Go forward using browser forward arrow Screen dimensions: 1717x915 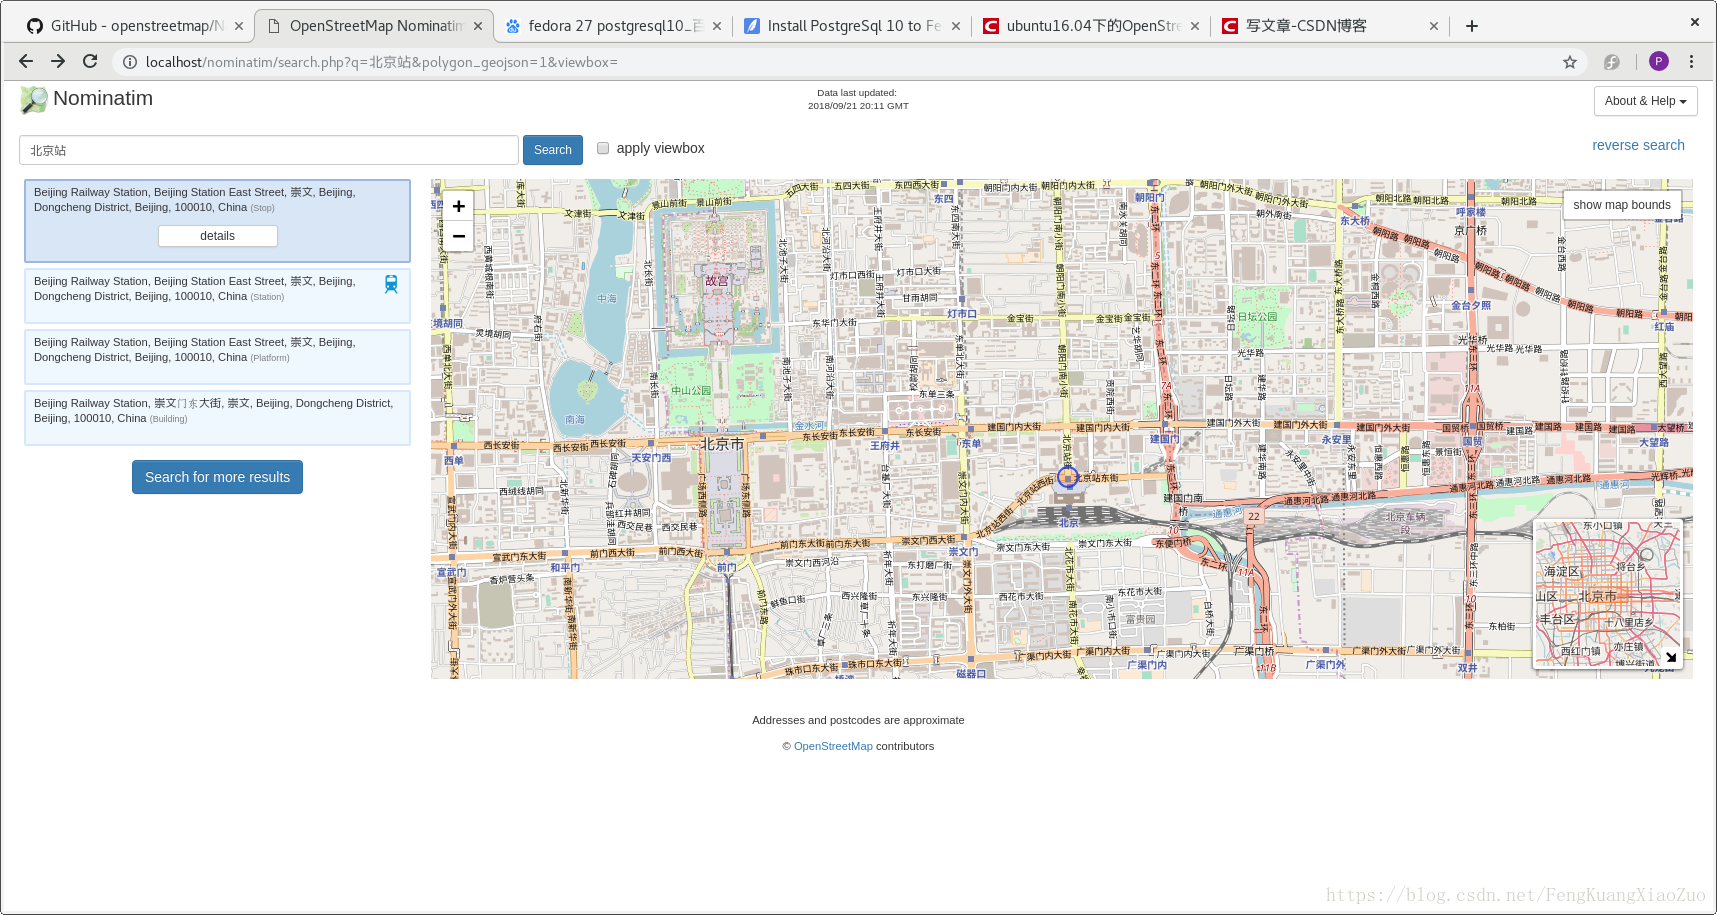click(58, 61)
